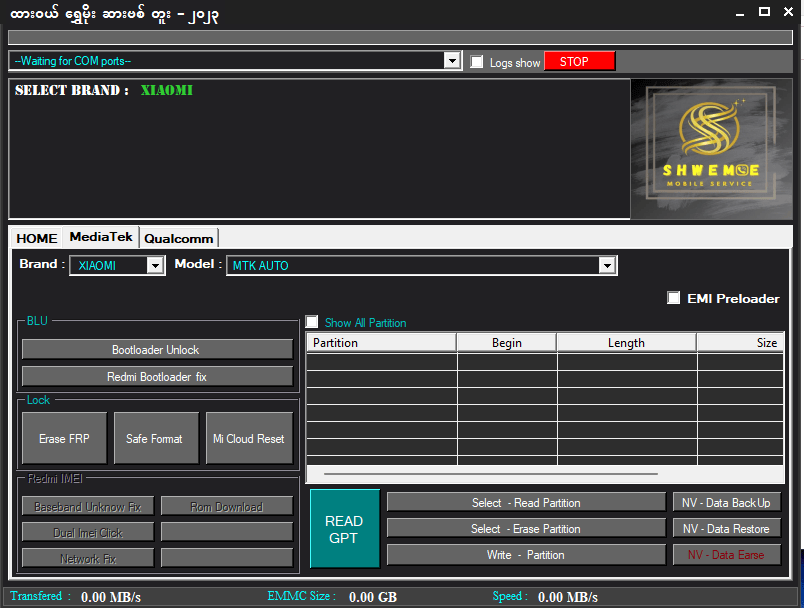The image size is (804, 608).
Task: Check the EMI Preloader option
Action: click(x=674, y=297)
